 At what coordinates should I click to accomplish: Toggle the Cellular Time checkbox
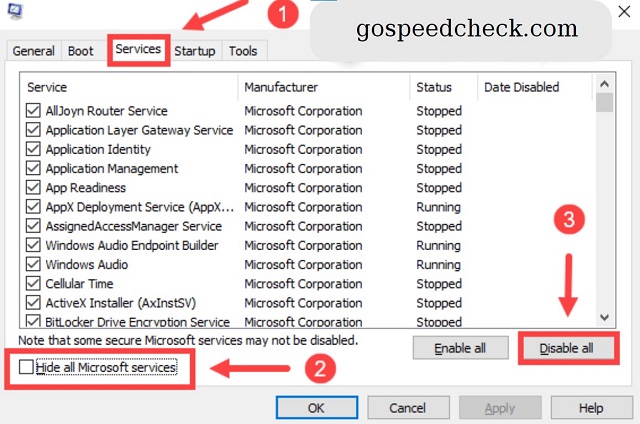pyautogui.click(x=33, y=283)
